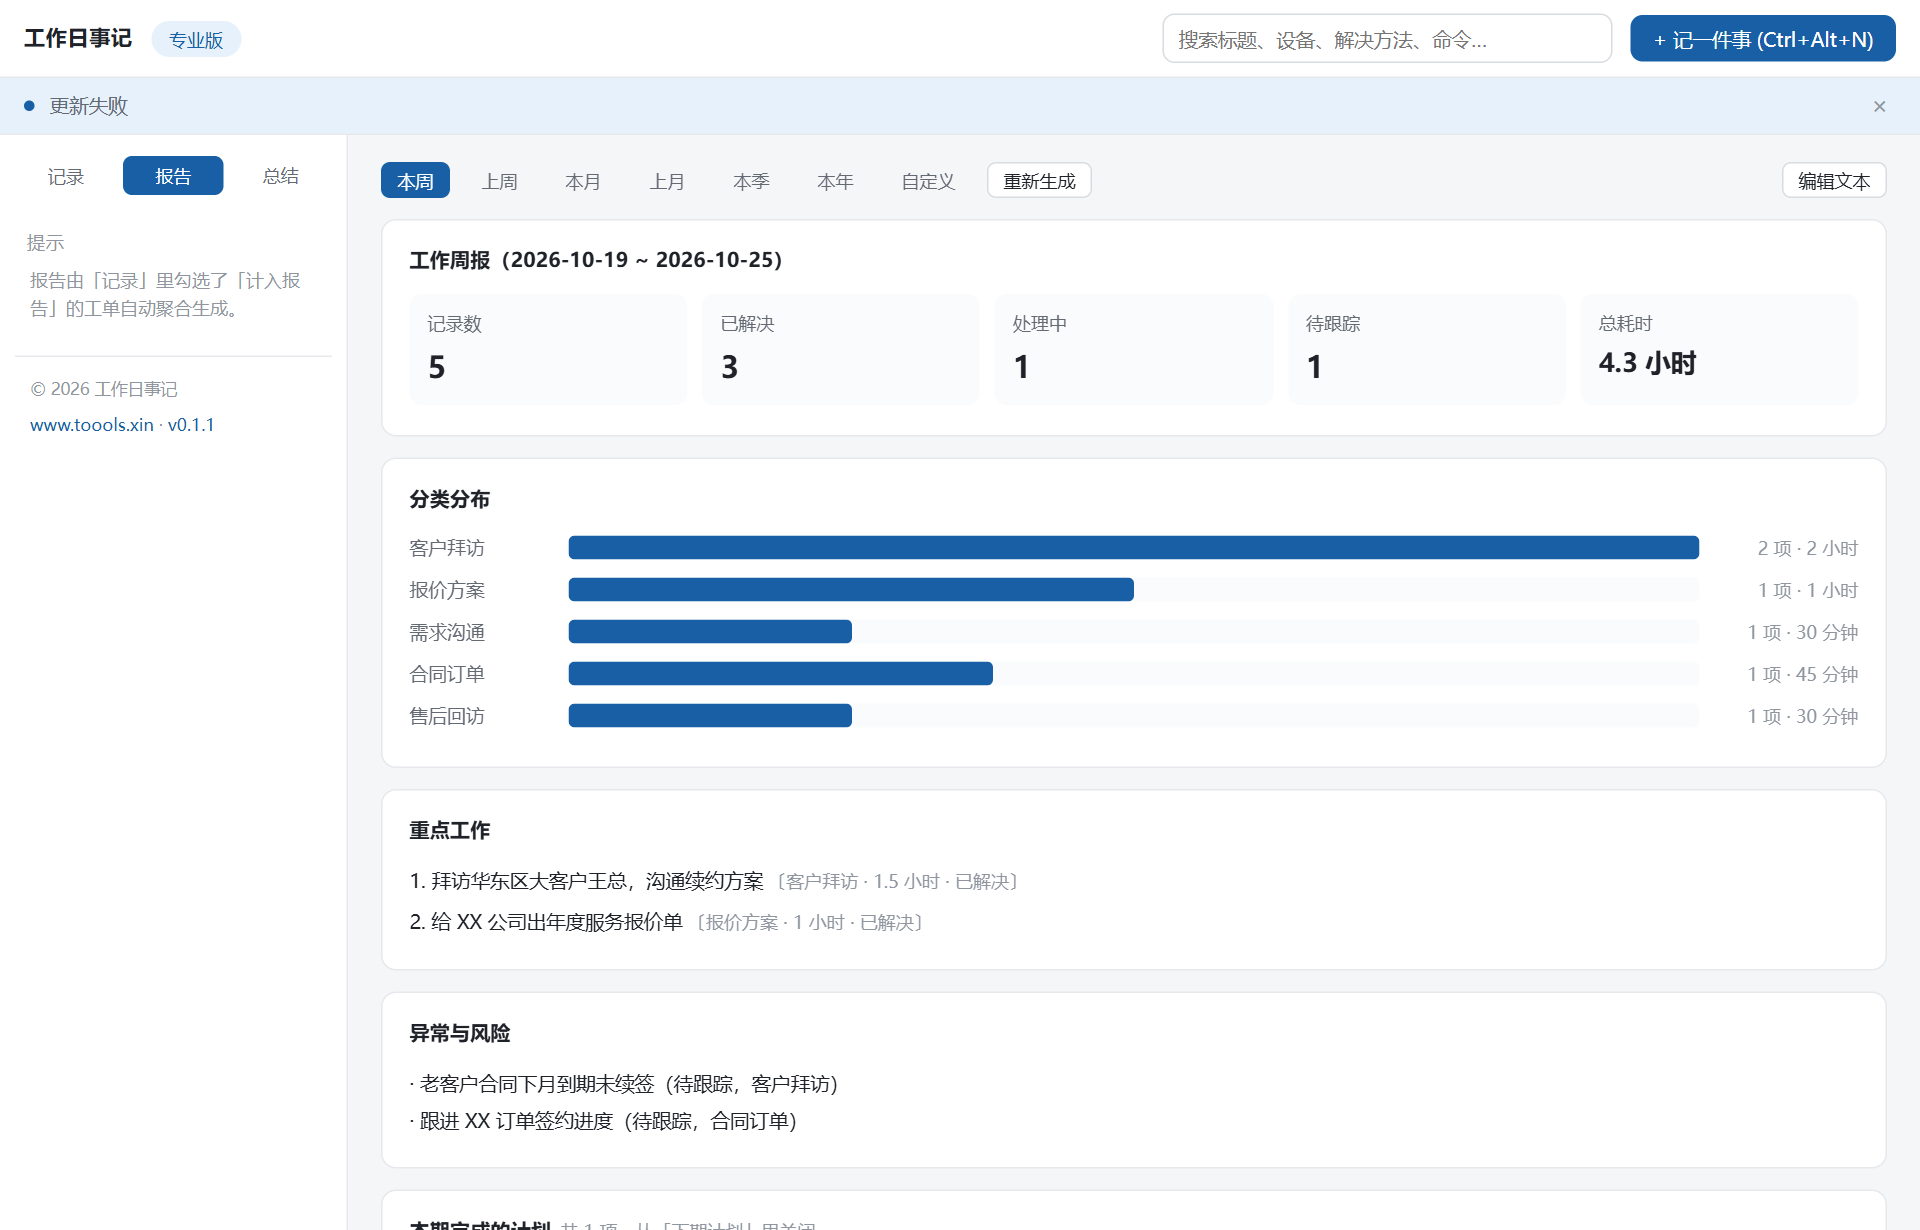Click the 编辑文本 button
Image resolution: width=1920 pixels, height=1230 pixels.
coord(1834,181)
